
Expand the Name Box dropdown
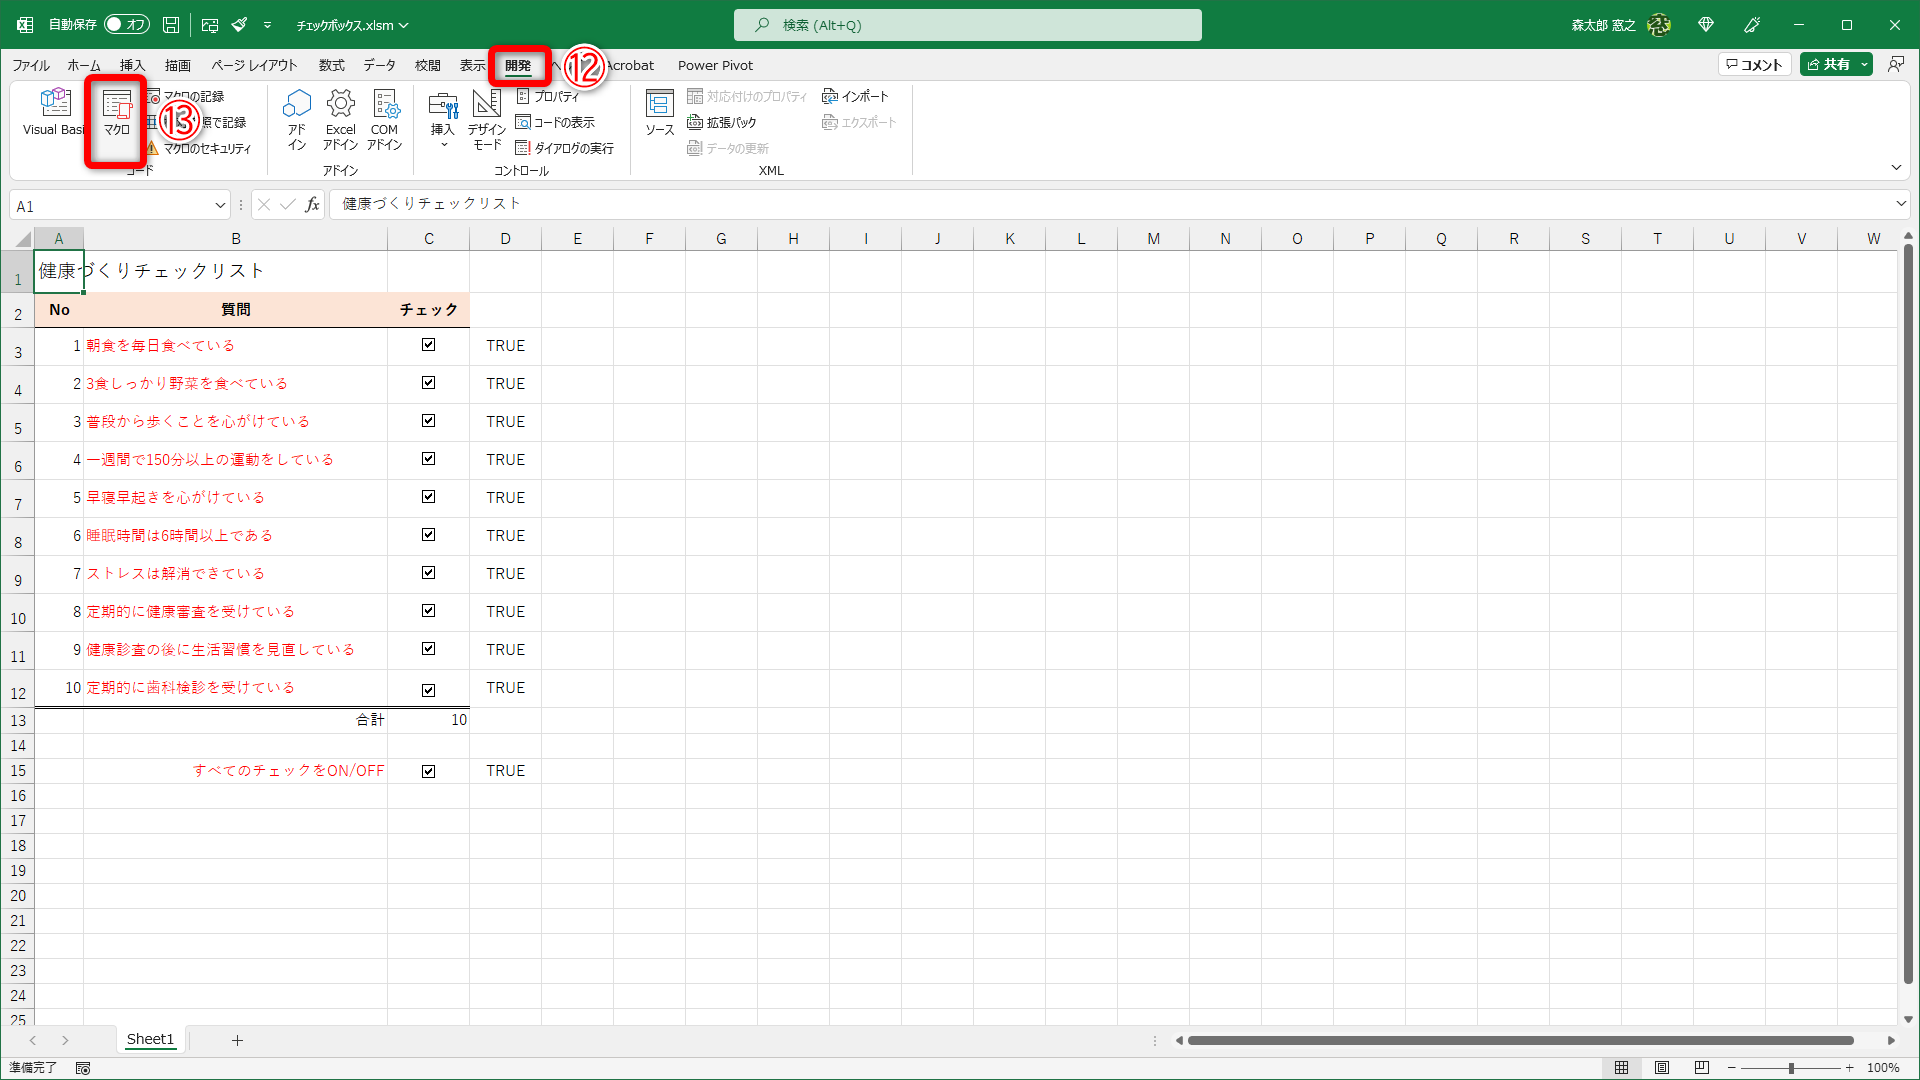220,206
